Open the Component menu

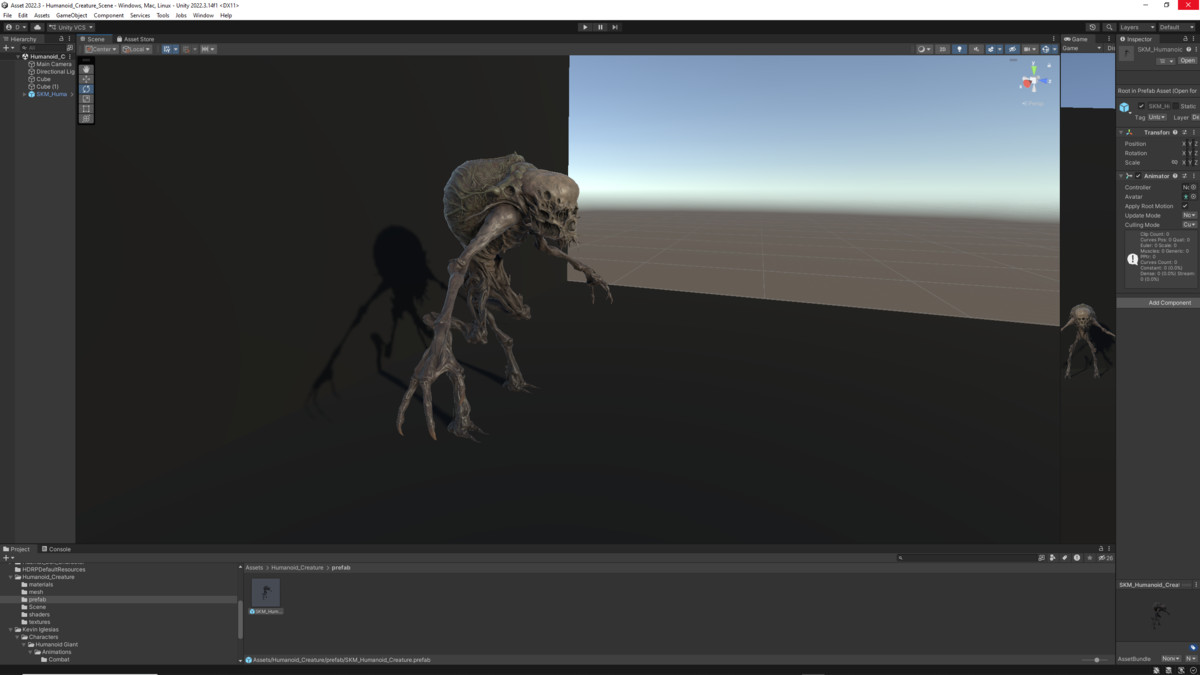(109, 15)
